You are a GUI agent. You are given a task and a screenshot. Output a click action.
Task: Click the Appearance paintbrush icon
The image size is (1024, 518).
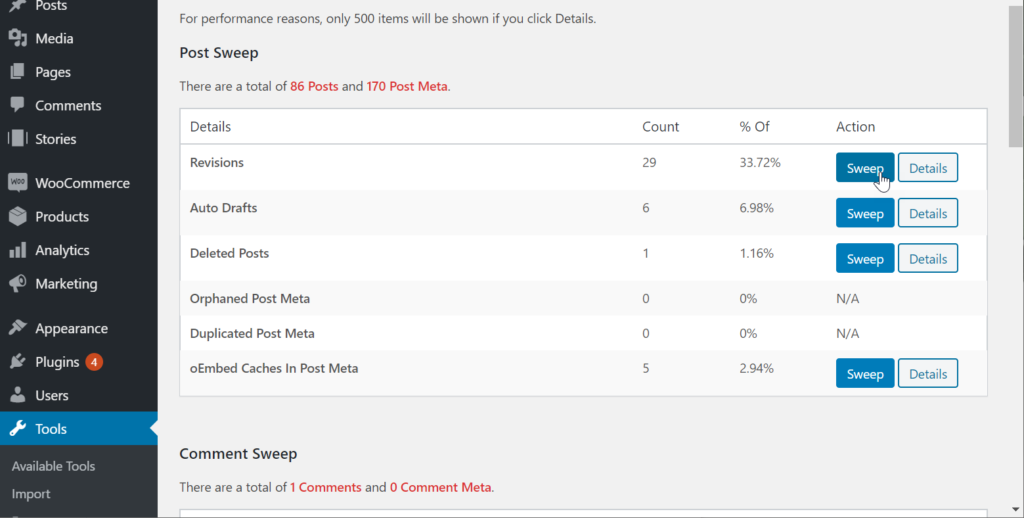pos(17,328)
